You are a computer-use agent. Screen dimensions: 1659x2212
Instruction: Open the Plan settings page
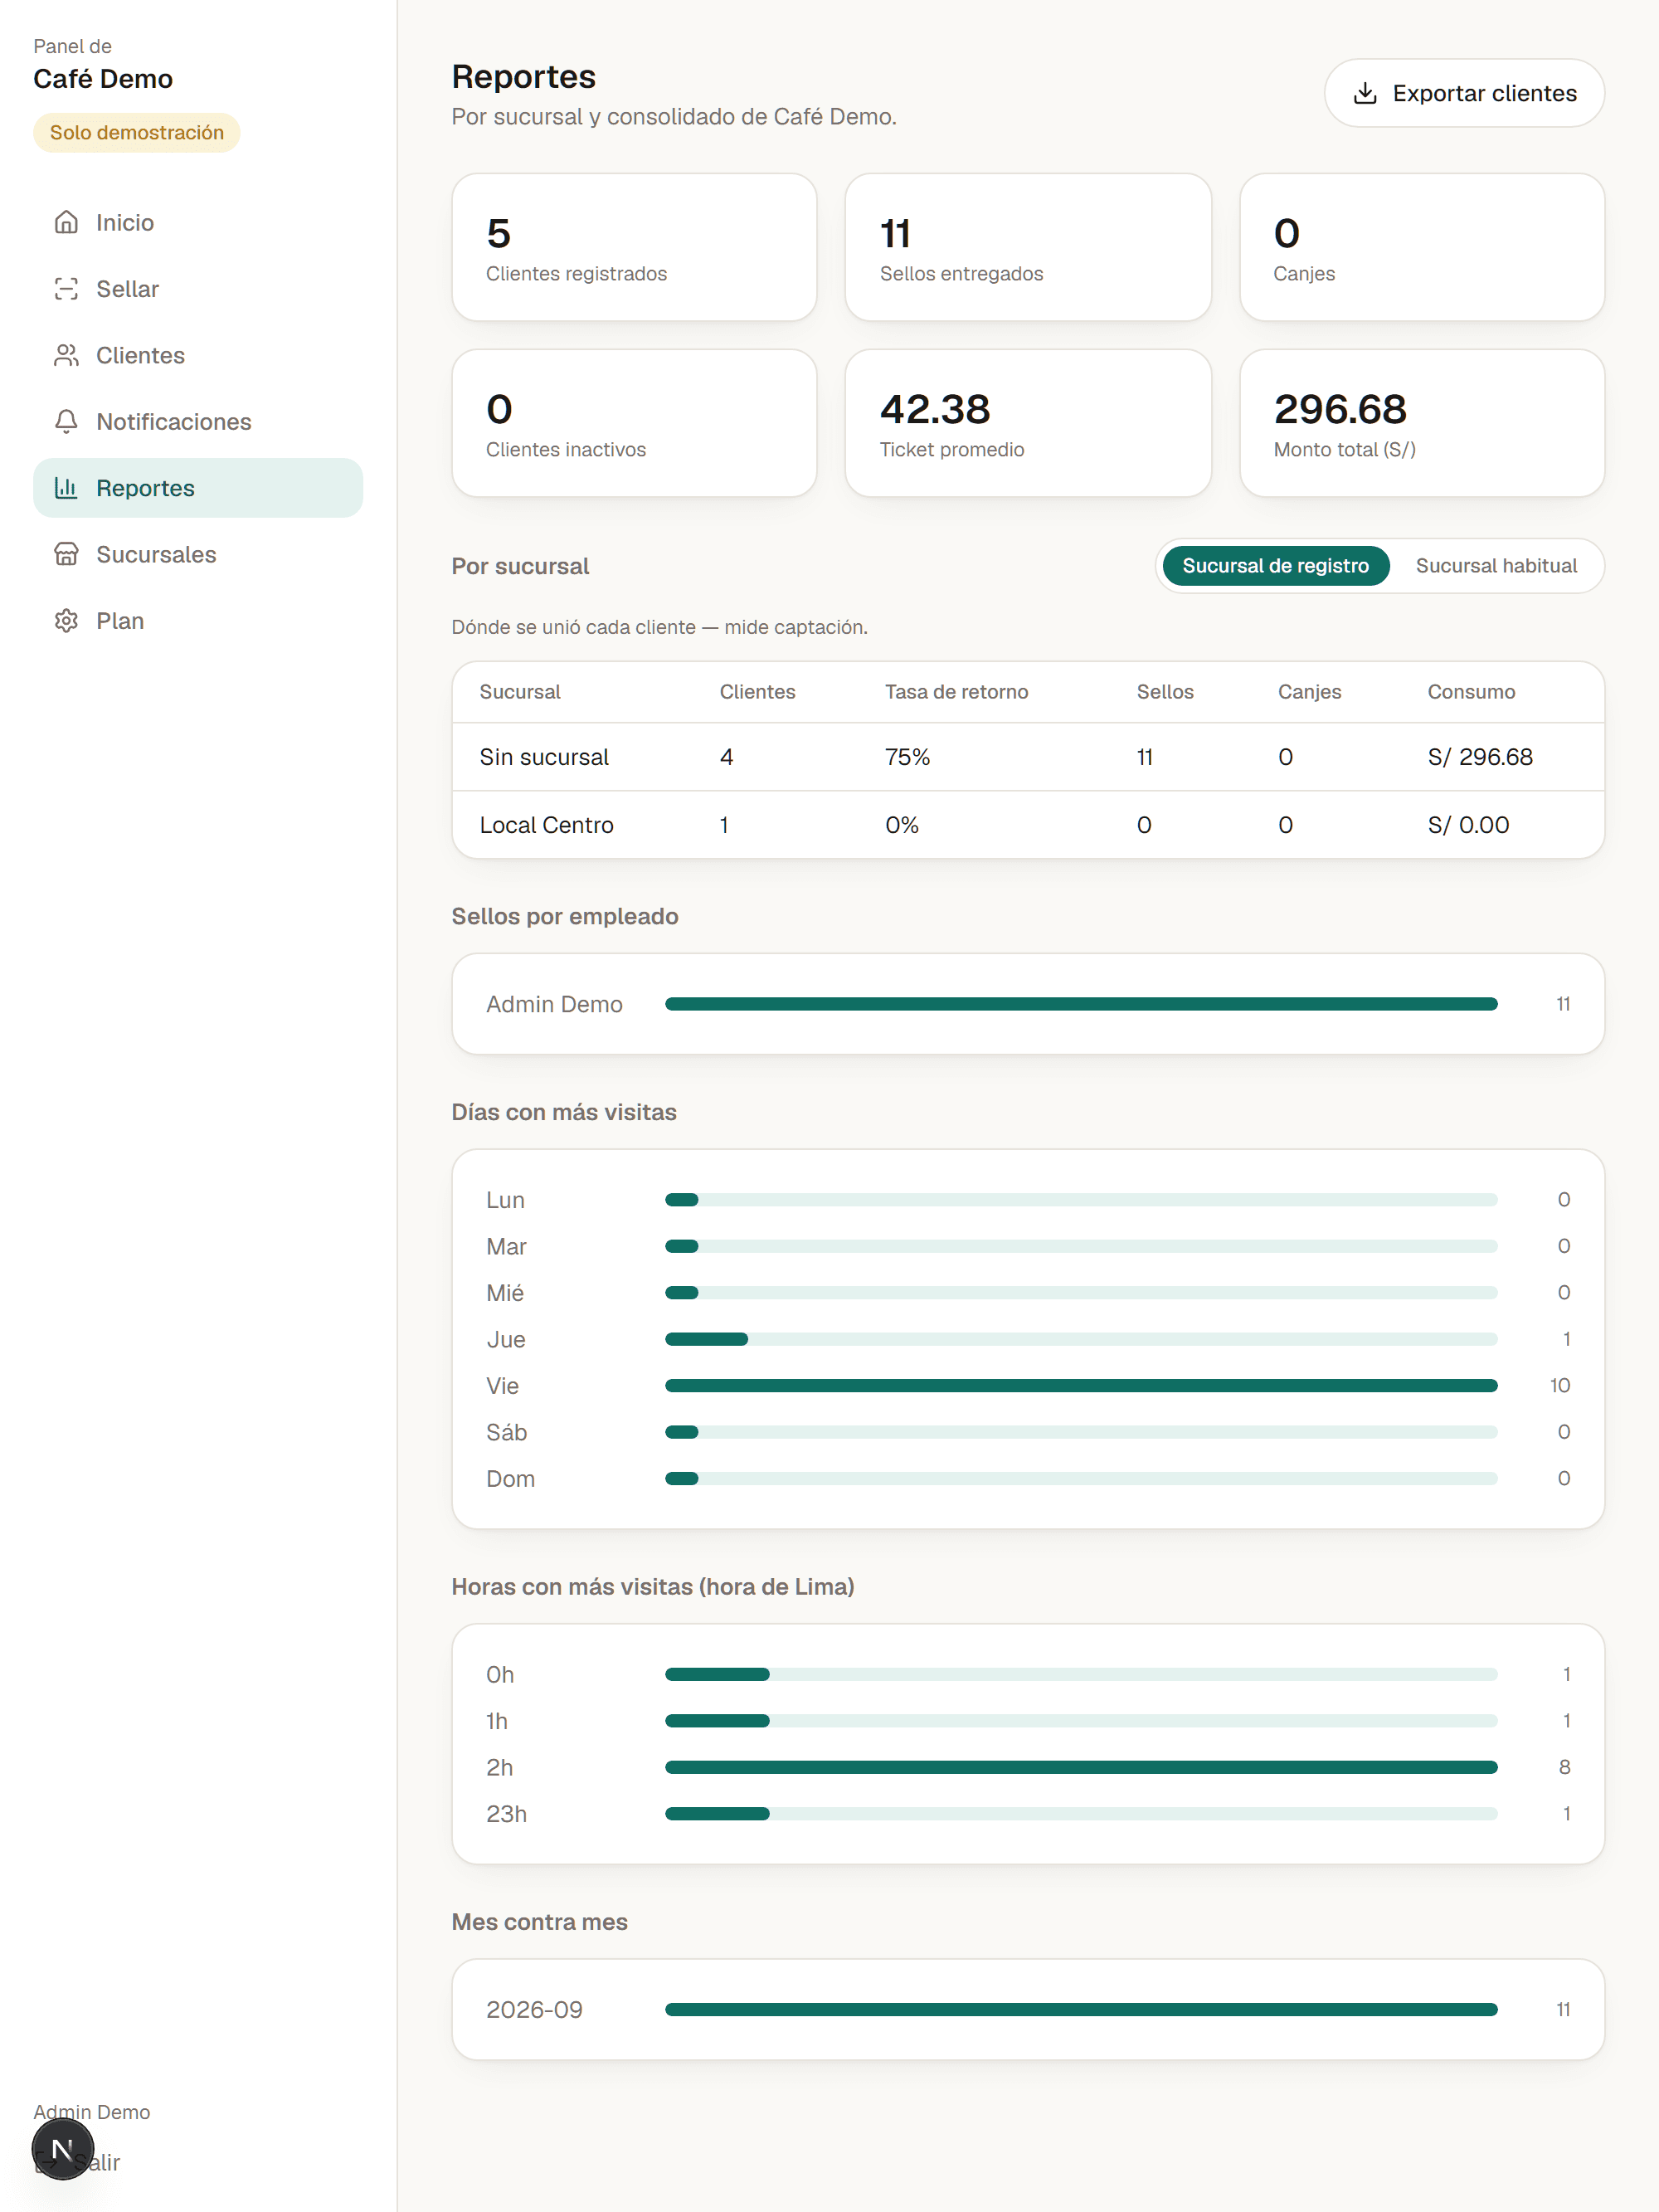pos(198,621)
